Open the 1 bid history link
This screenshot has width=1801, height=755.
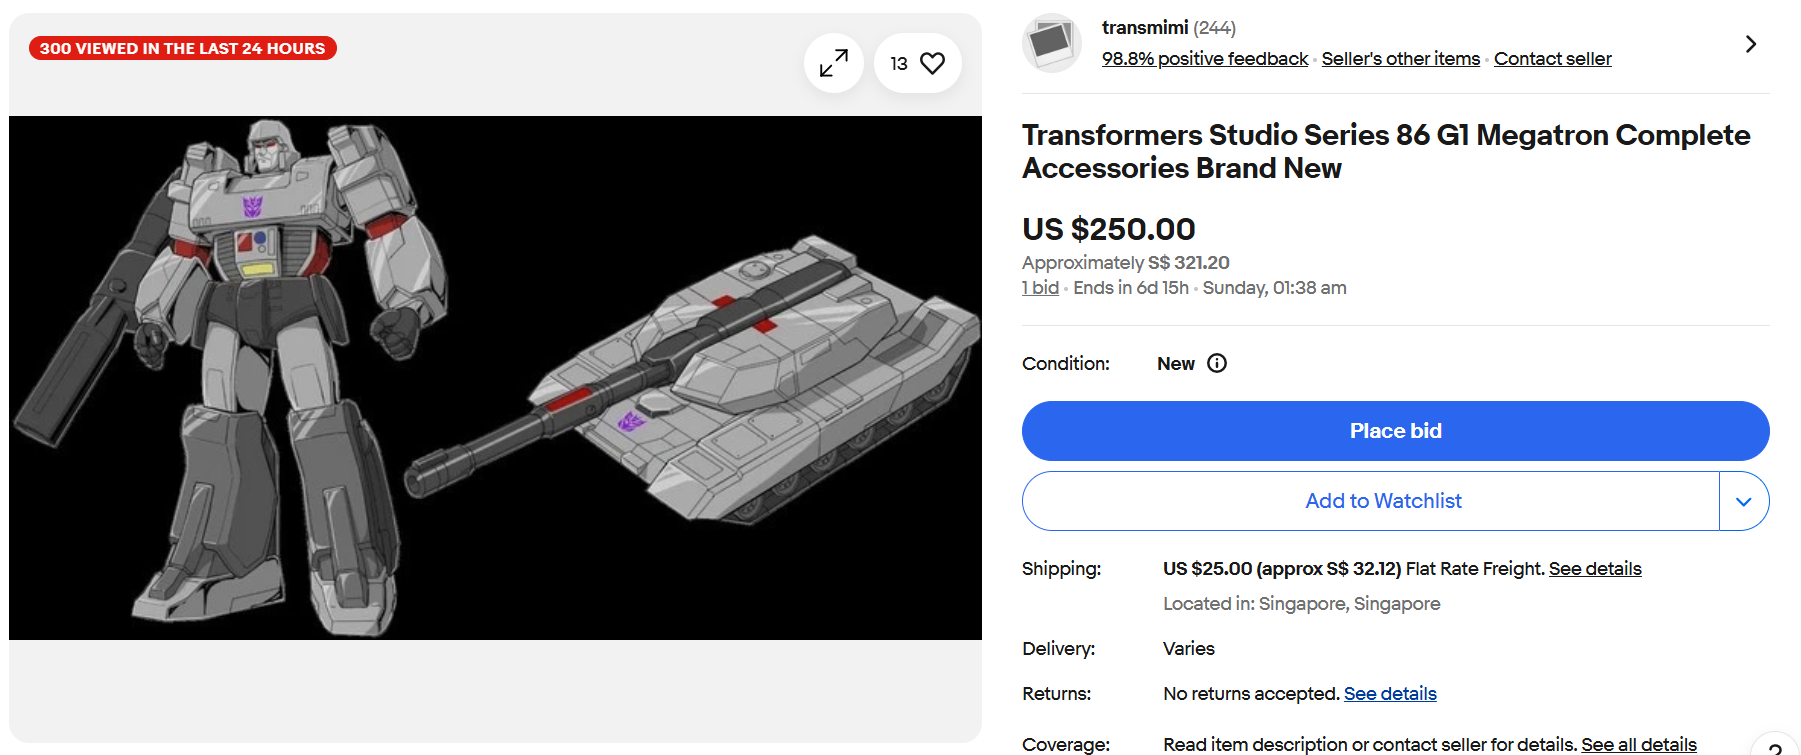1040,288
